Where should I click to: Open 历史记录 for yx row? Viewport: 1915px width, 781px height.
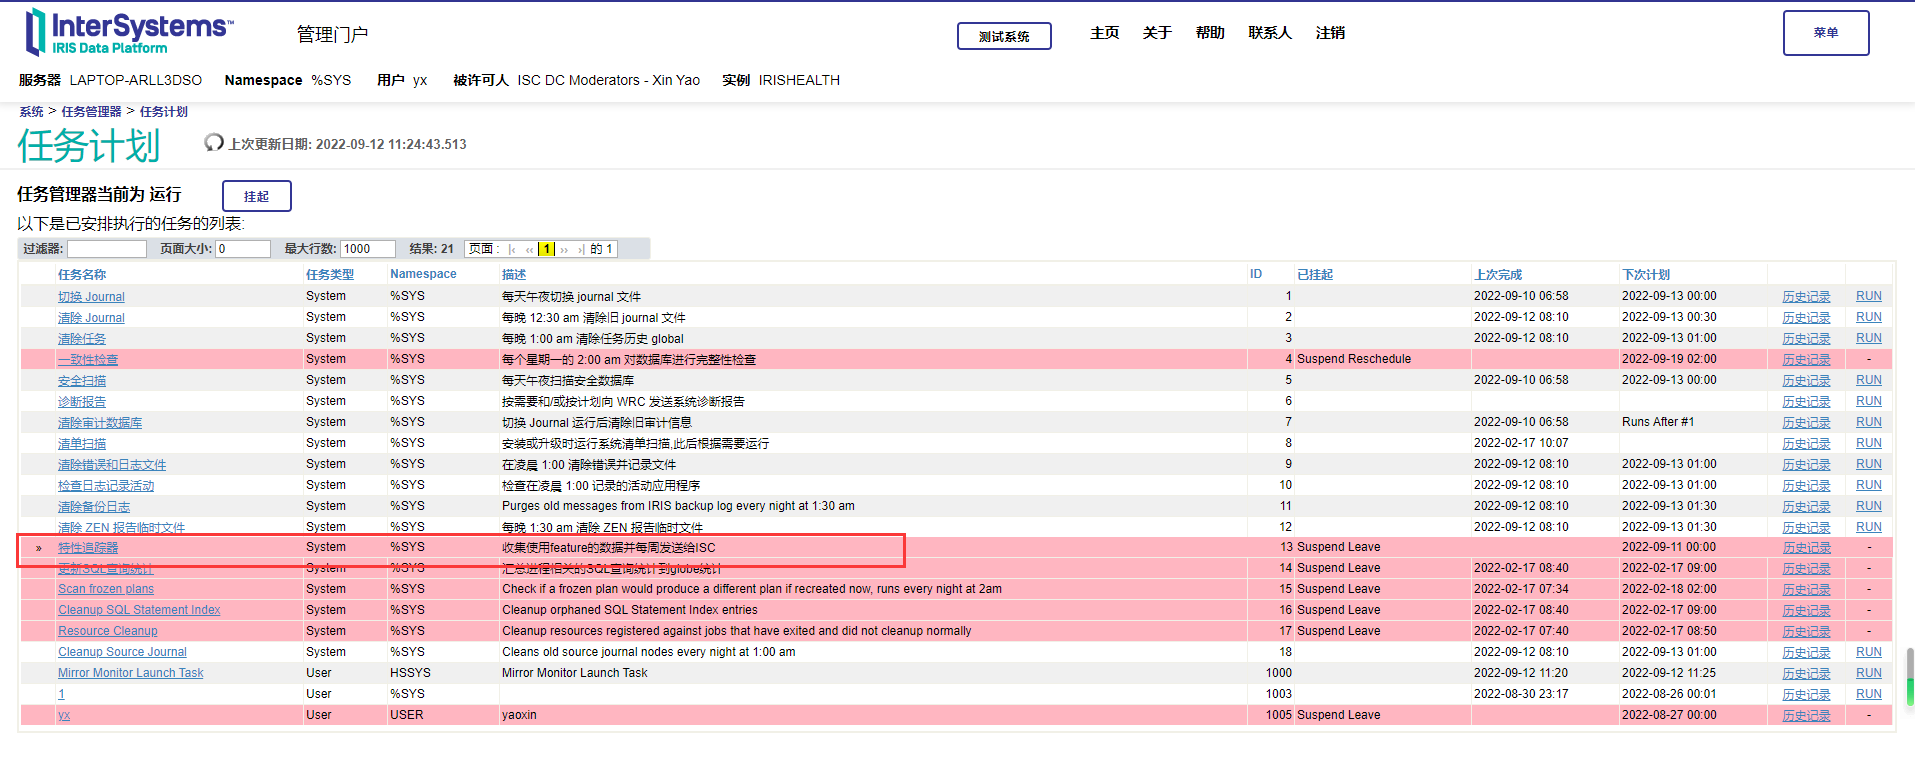(x=1806, y=715)
